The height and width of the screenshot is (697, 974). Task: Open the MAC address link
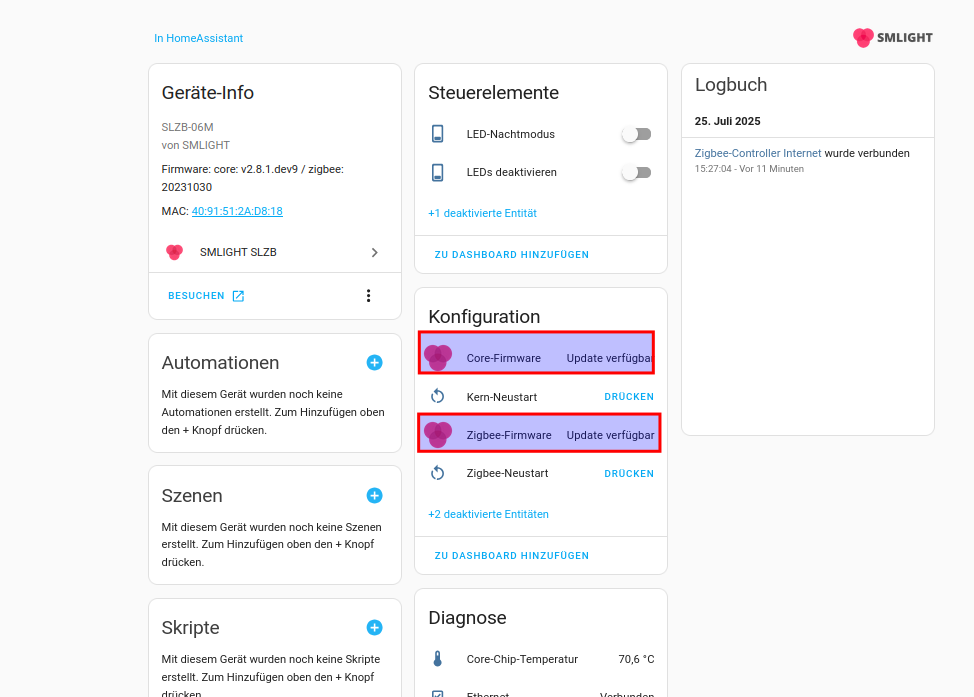coord(237,212)
